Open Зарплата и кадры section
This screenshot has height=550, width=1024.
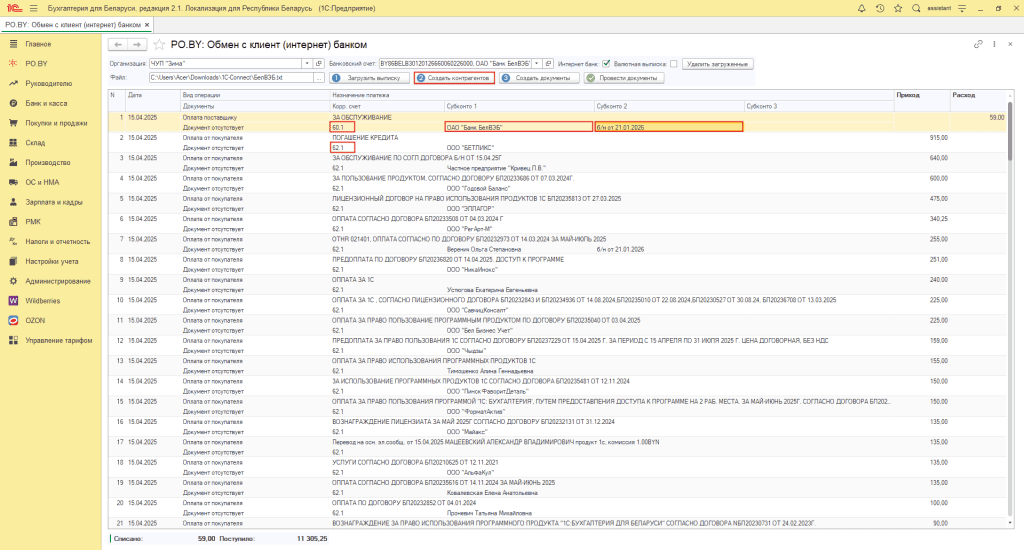click(54, 202)
